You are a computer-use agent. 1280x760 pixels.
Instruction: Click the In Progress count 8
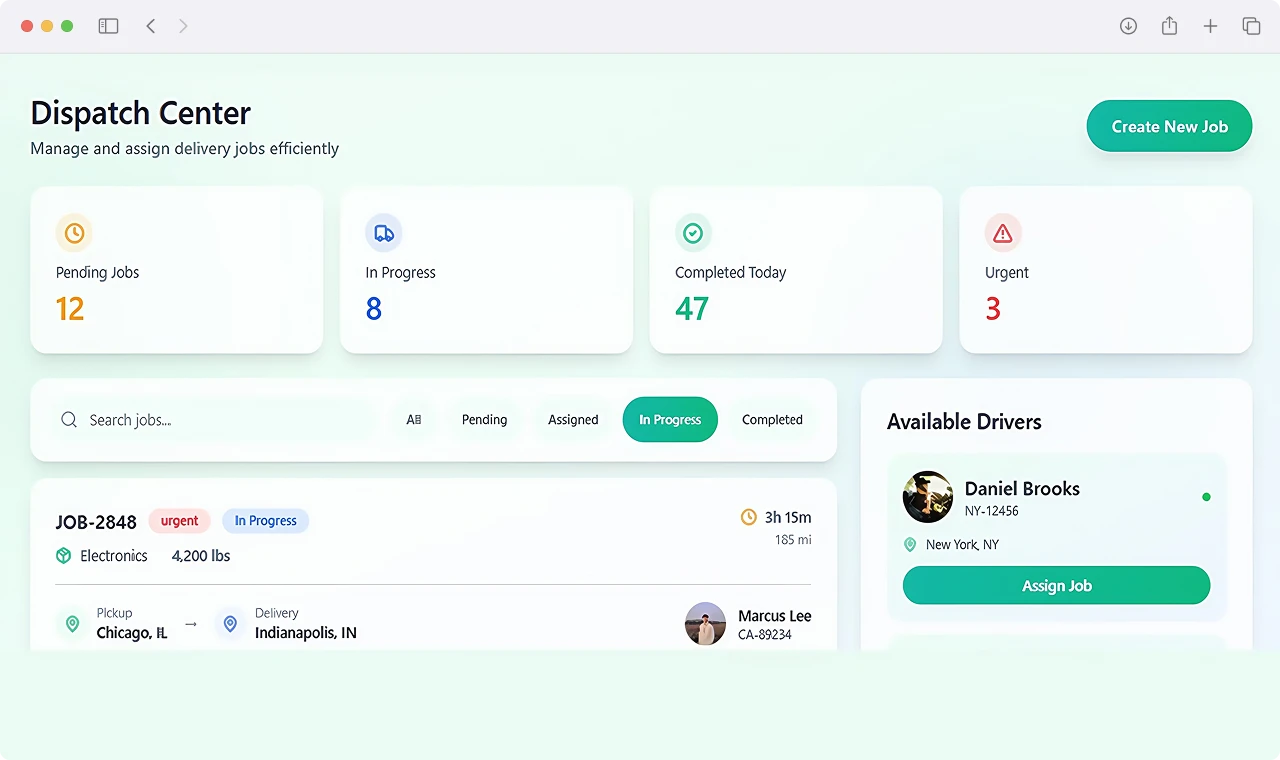(x=374, y=309)
